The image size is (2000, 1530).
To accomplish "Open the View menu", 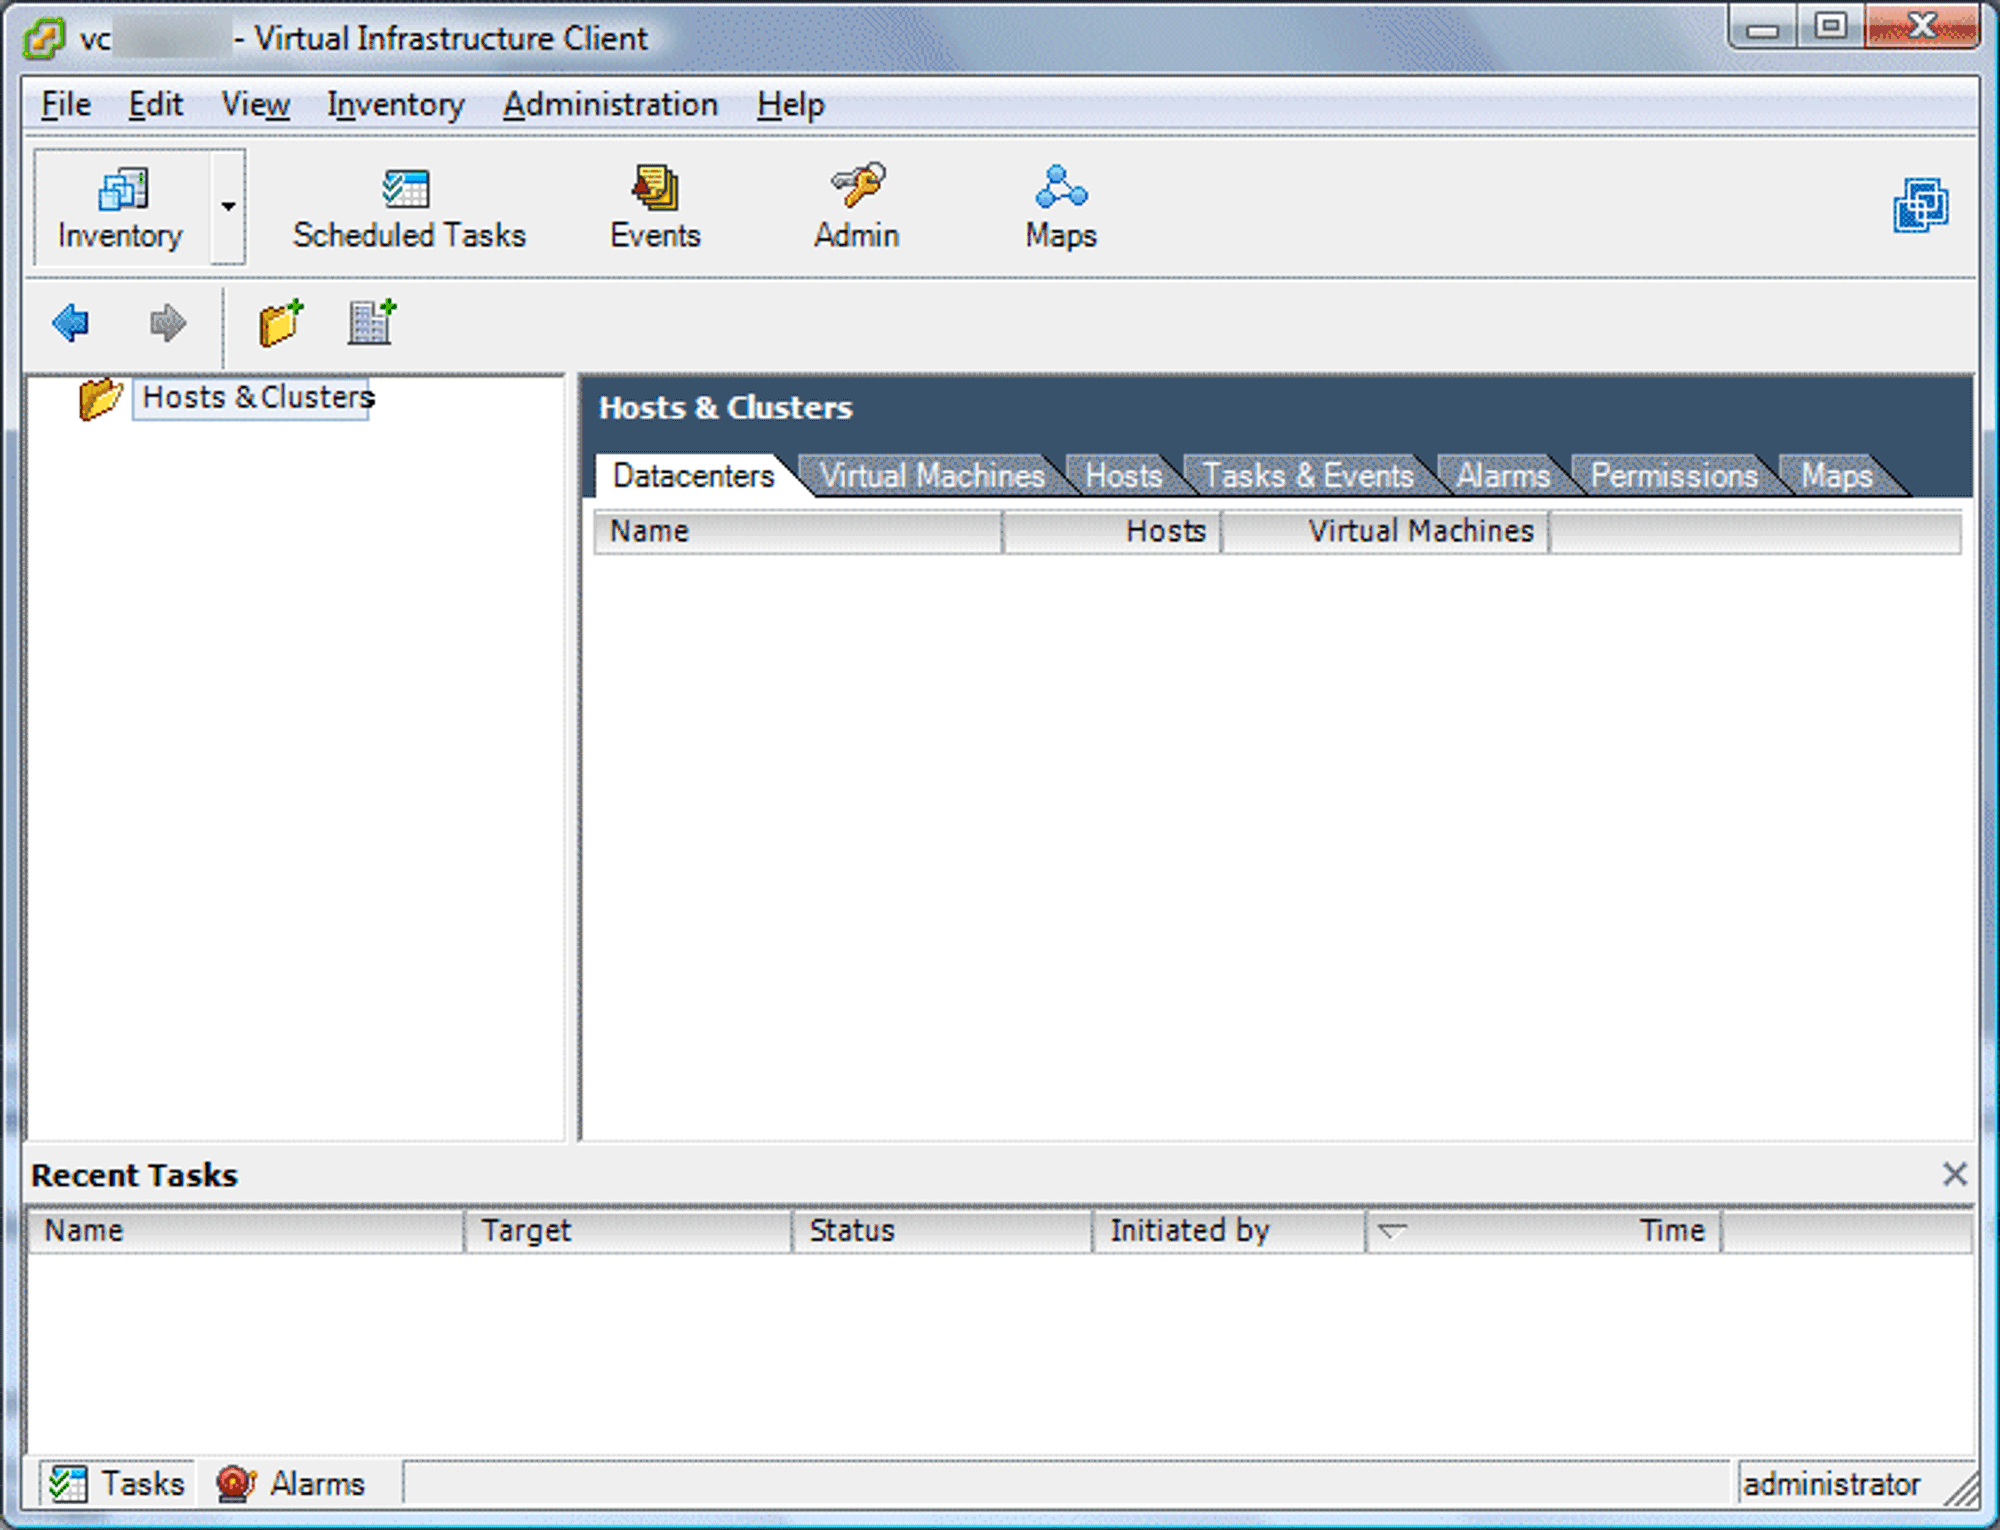I will 256,104.
